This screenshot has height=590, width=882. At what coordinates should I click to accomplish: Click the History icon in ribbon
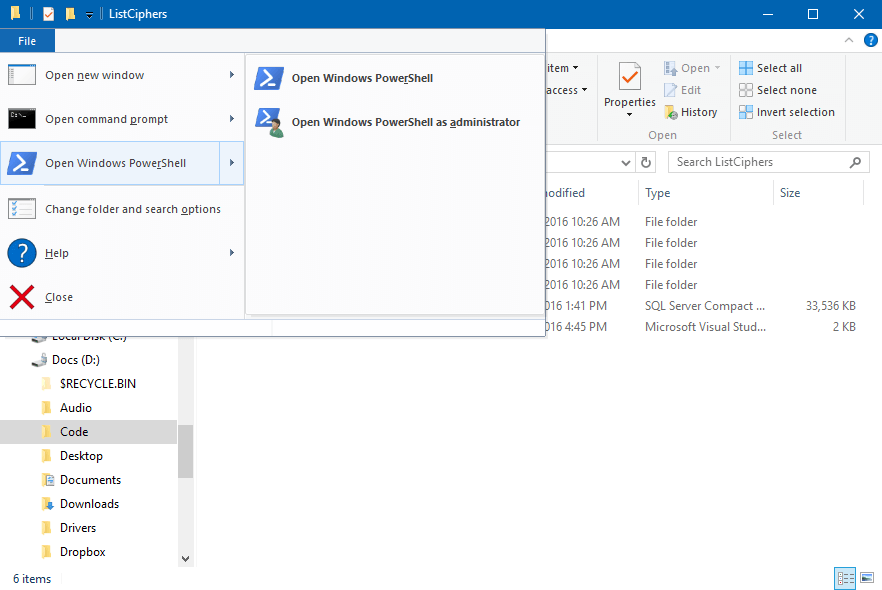[x=671, y=112]
